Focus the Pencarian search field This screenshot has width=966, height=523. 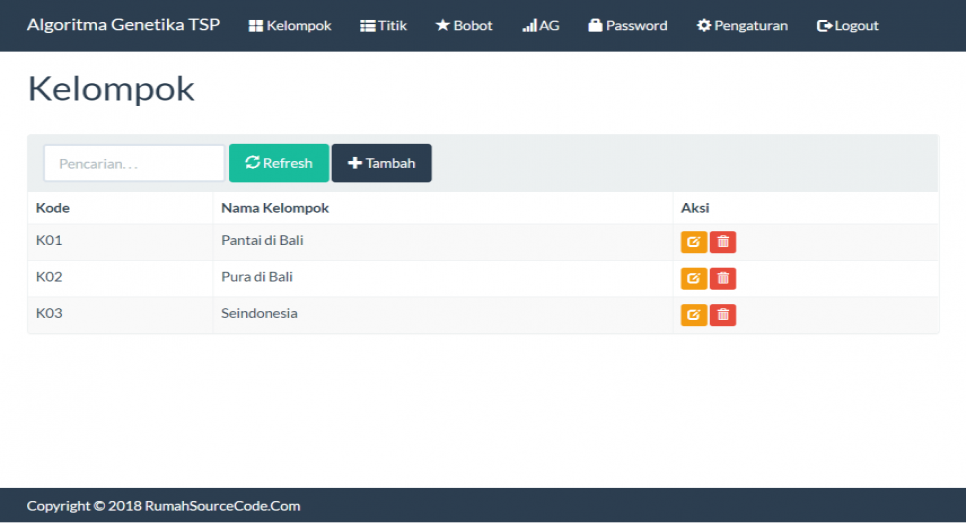(x=134, y=163)
